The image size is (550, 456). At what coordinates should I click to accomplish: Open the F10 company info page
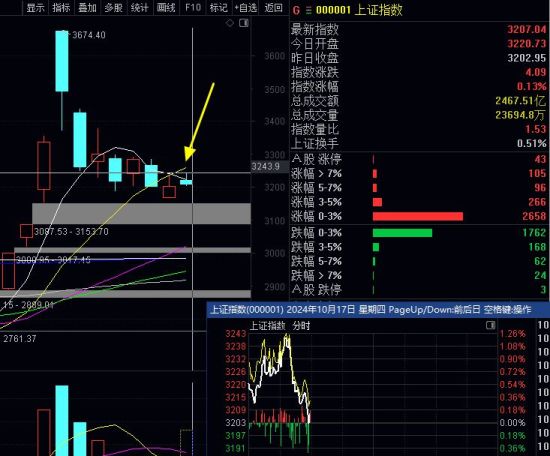click(x=193, y=7)
